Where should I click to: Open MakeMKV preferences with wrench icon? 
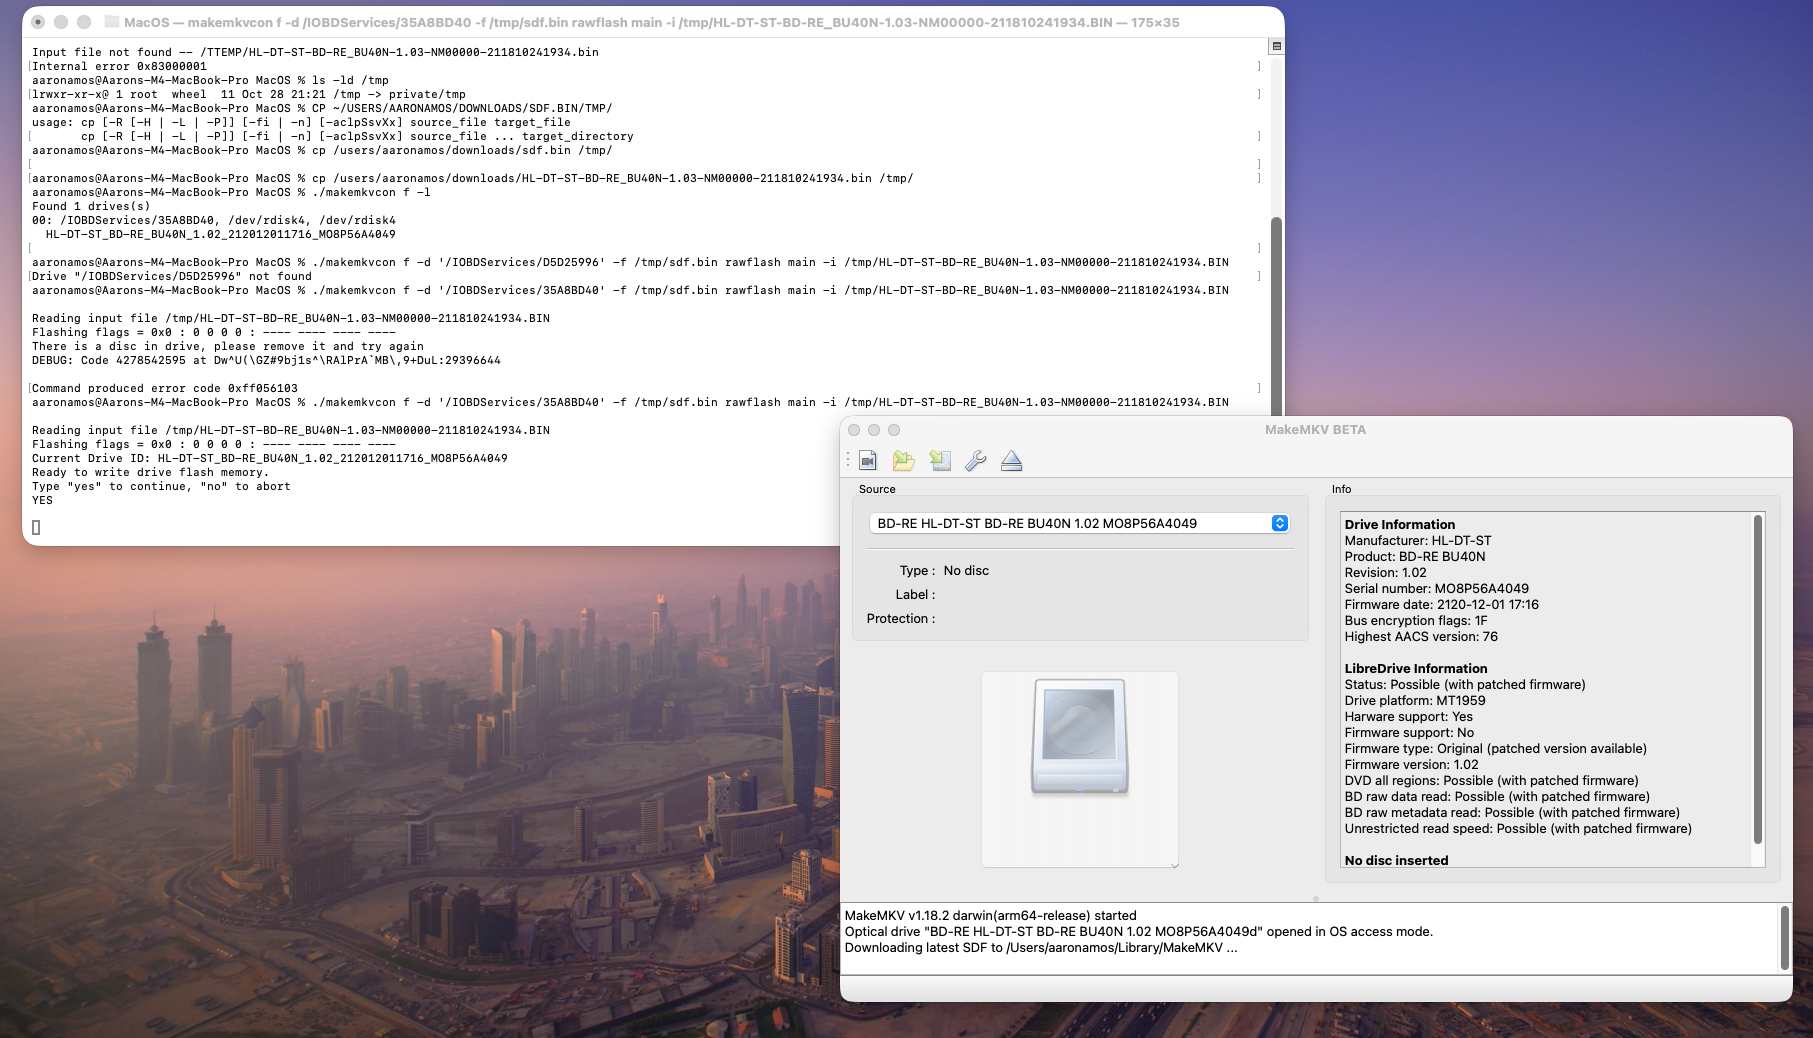975,461
